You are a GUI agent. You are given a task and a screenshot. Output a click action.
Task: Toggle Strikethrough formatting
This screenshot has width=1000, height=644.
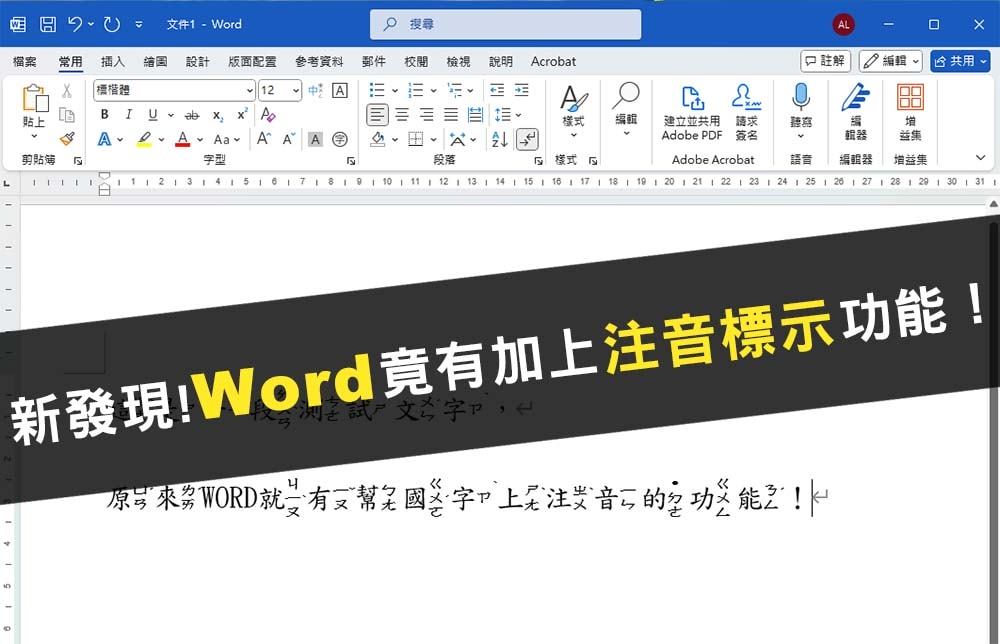[x=191, y=115]
